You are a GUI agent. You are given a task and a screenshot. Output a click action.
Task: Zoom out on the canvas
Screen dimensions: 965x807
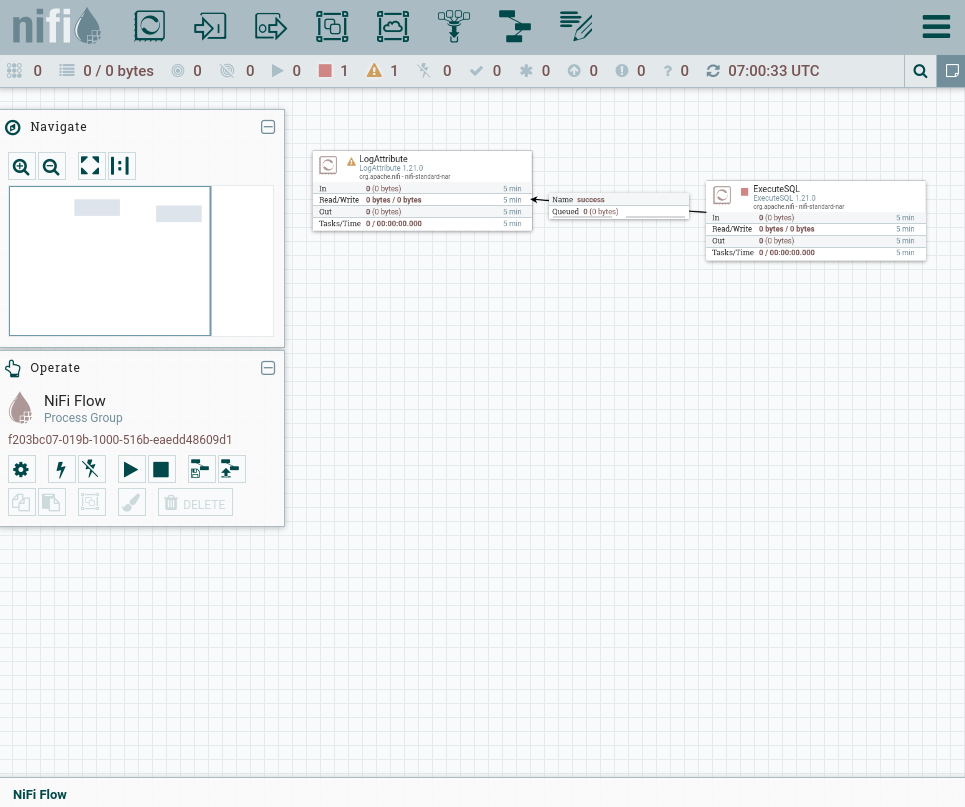[x=52, y=166]
